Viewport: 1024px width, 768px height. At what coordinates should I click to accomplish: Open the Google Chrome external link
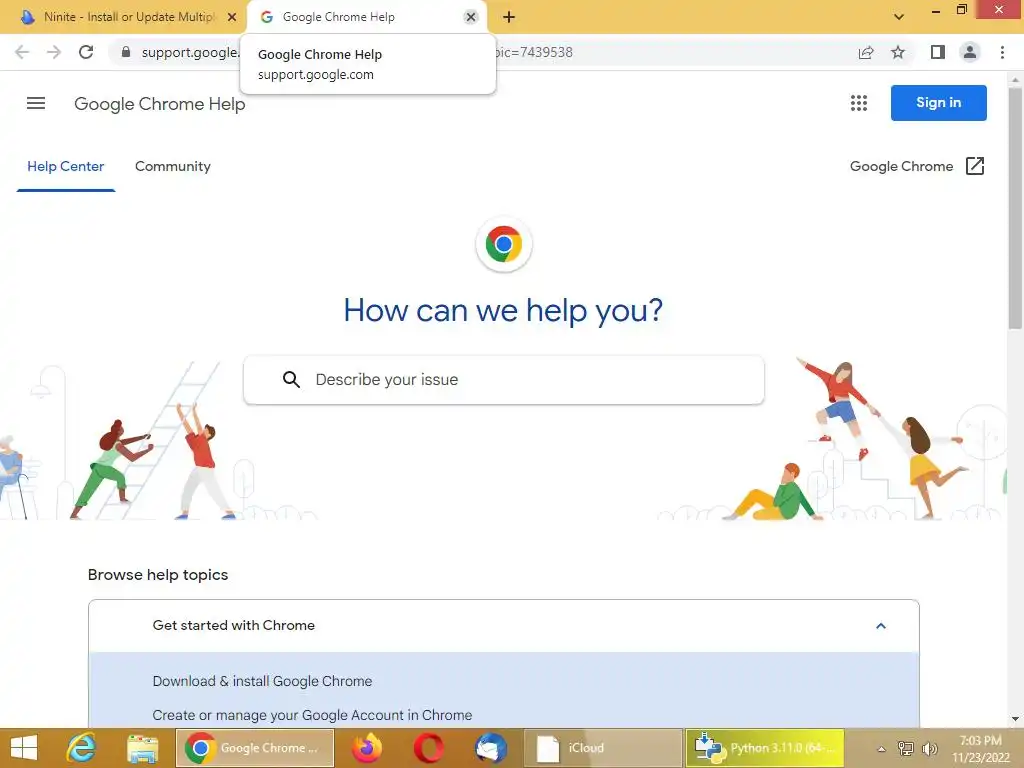pyautogui.click(x=917, y=166)
